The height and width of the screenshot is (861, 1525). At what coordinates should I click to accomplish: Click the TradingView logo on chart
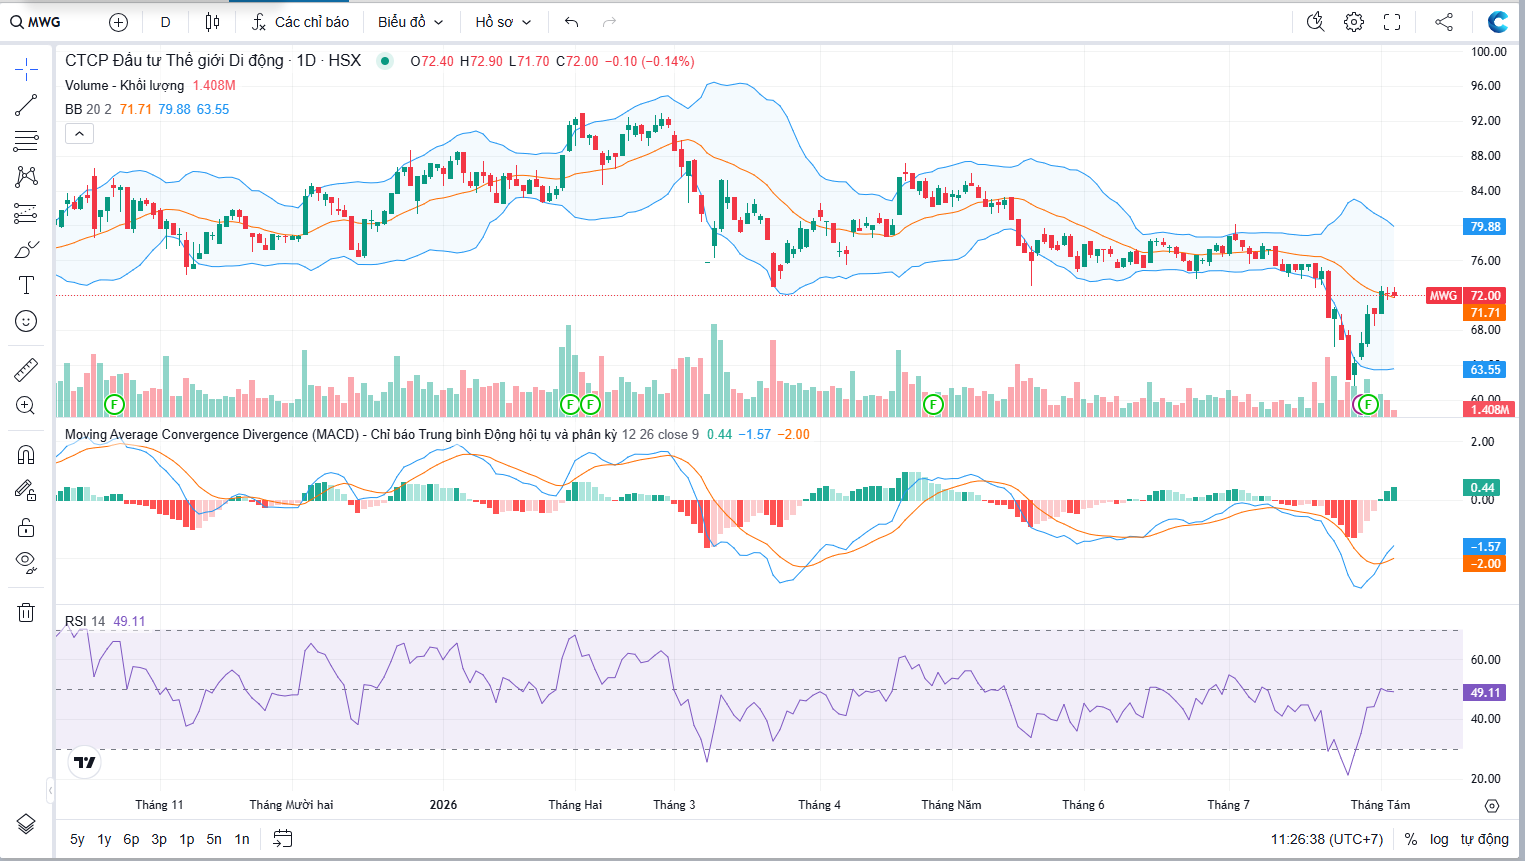click(x=85, y=763)
